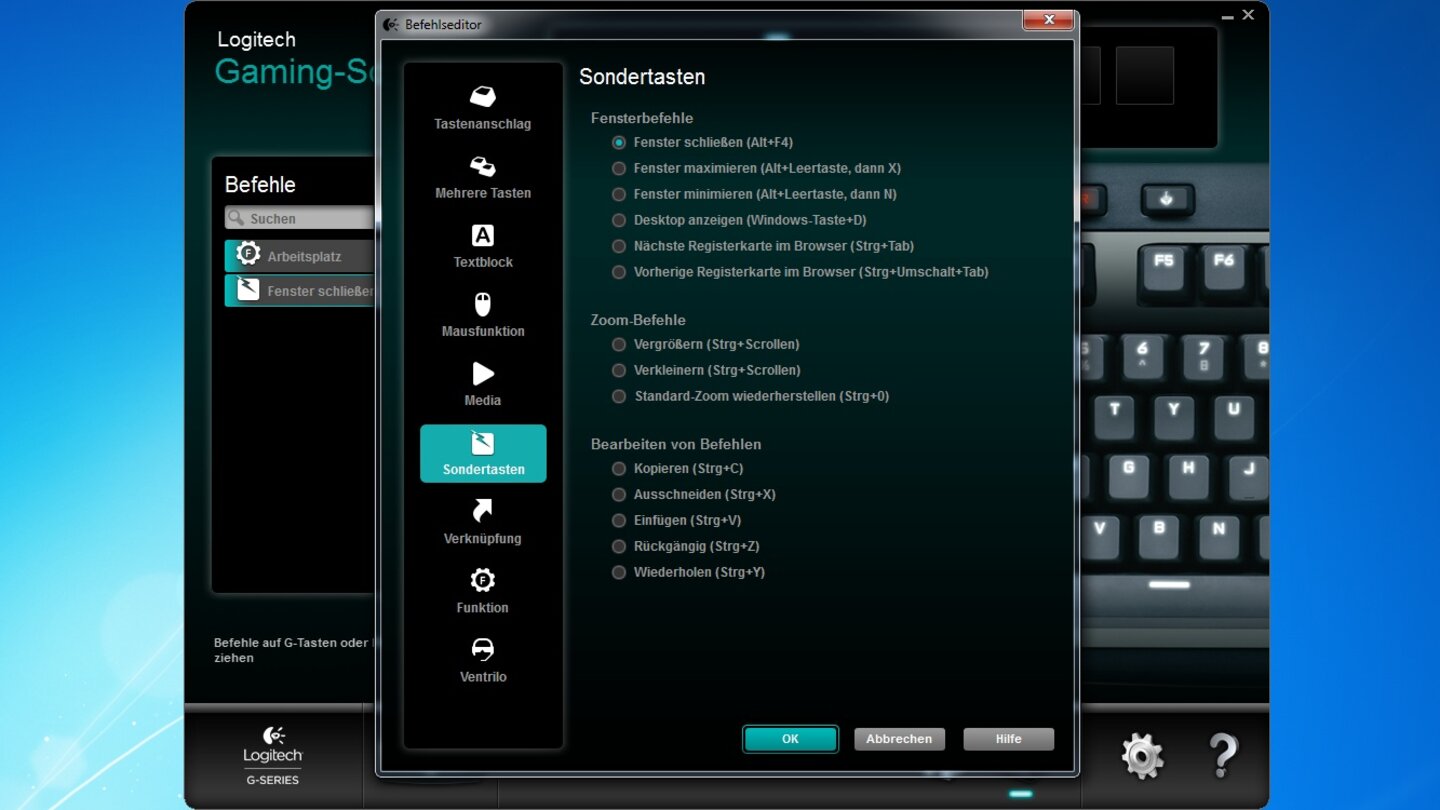Screen dimensions: 1440x810
Task: Select Arbeitsplatz command in Befehle list
Action: pyautogui.click(x=300, y=256)
